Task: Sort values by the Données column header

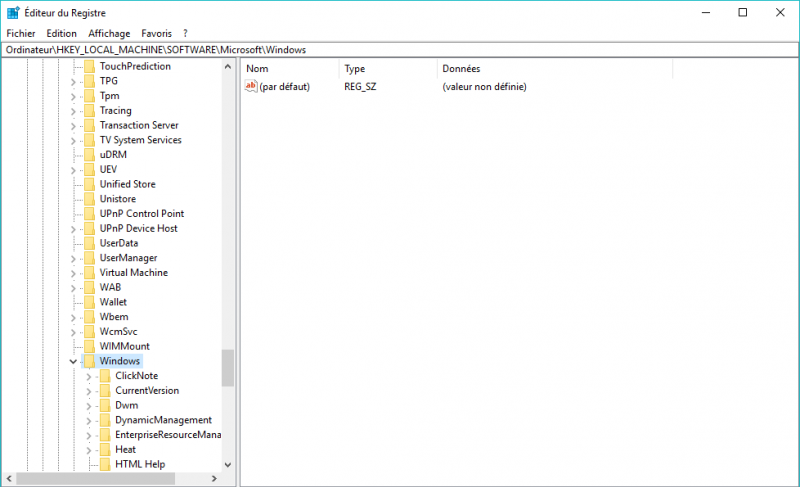Action: pos(555,69)
